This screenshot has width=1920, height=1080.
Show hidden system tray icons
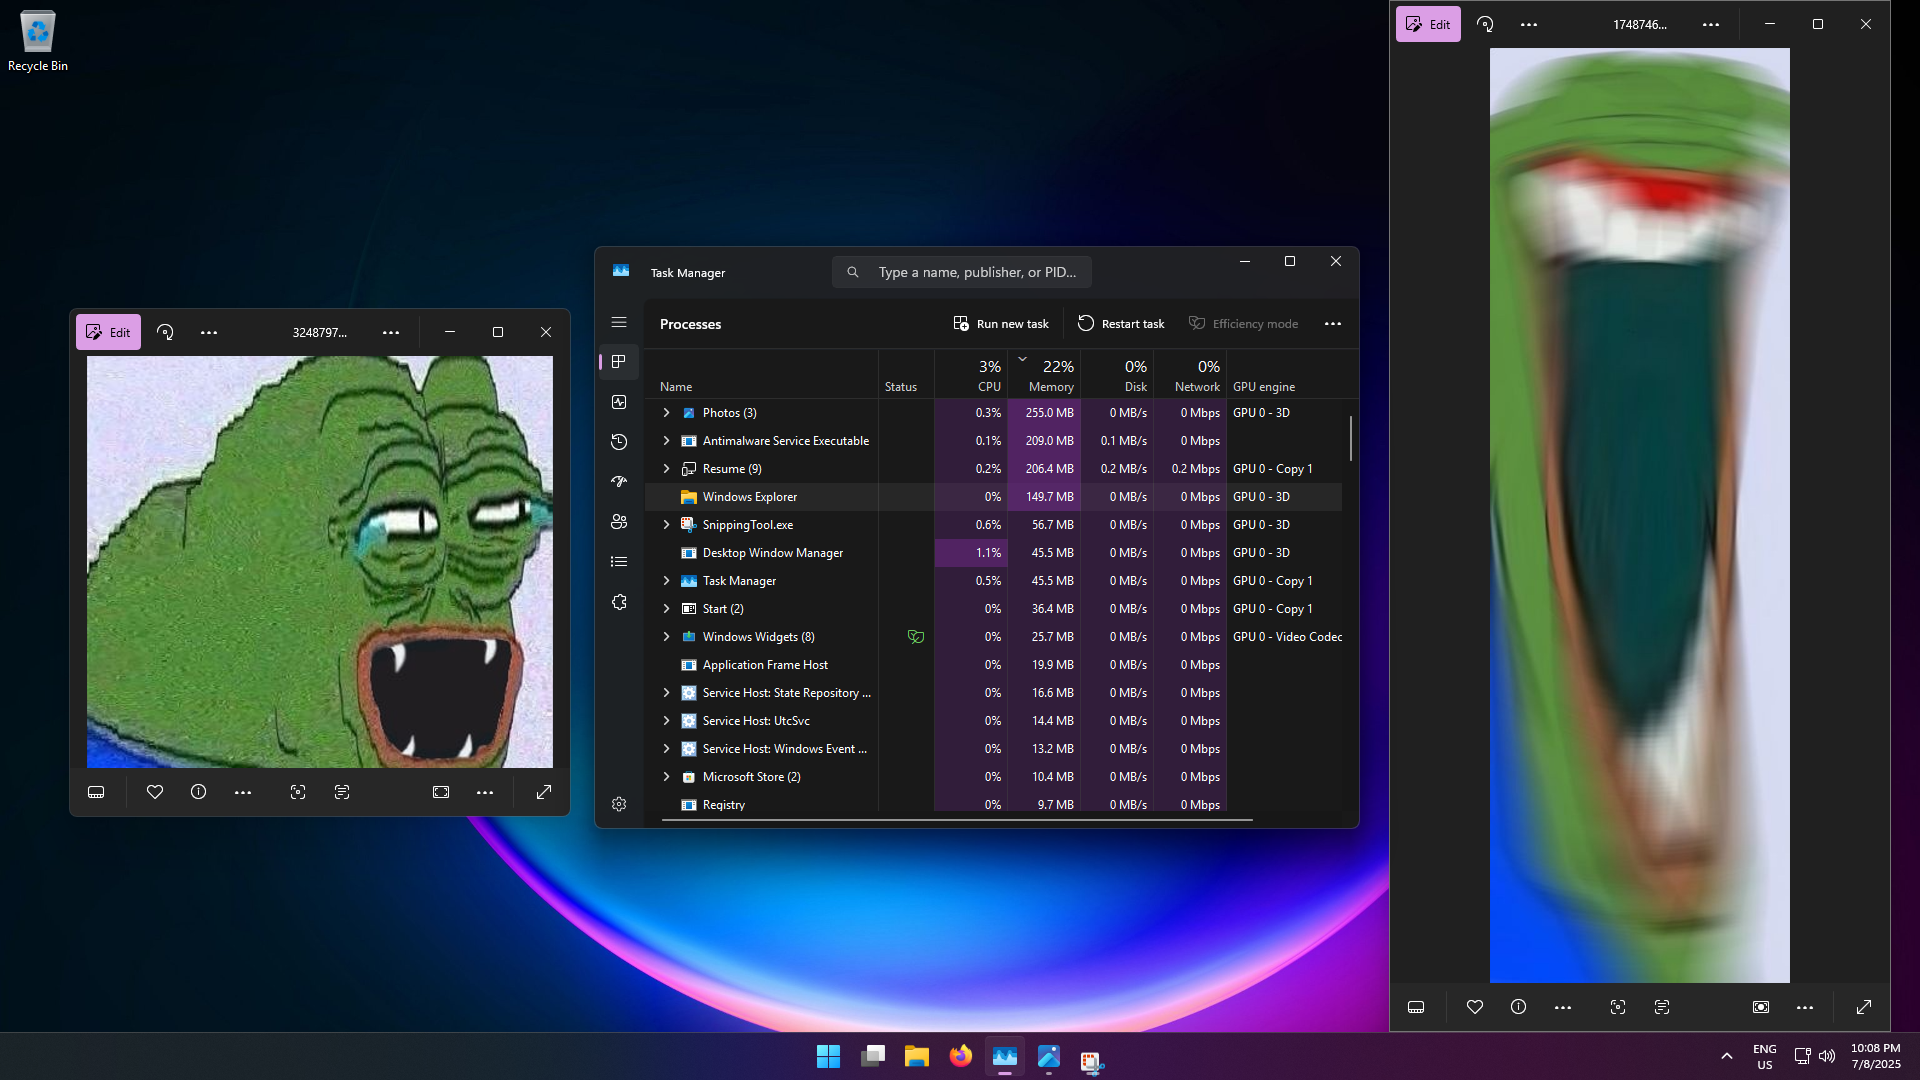pyautogui.click(x=1727, y=1056)
